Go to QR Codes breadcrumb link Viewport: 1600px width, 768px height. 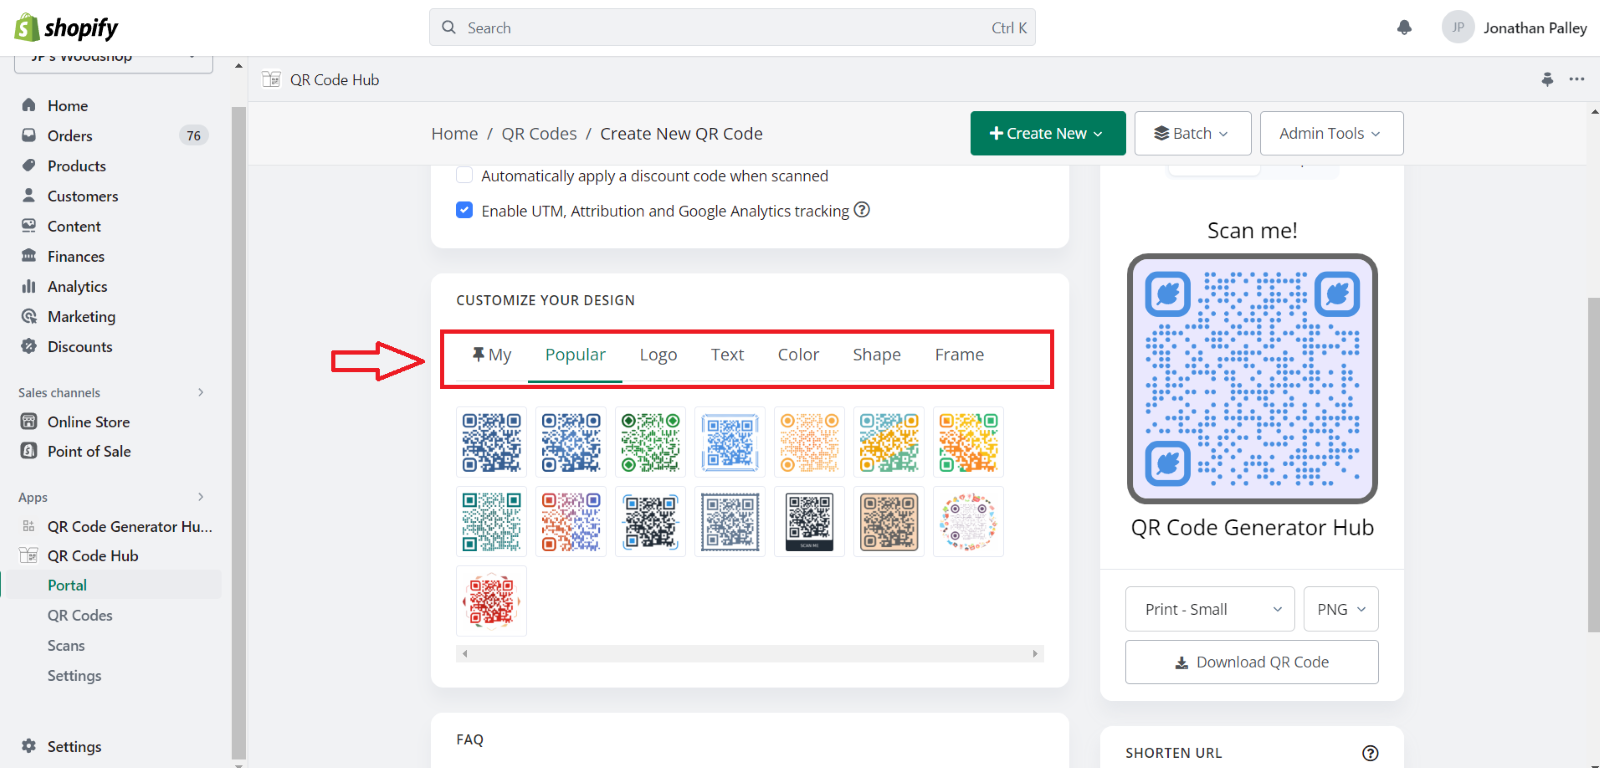[539, 134]
